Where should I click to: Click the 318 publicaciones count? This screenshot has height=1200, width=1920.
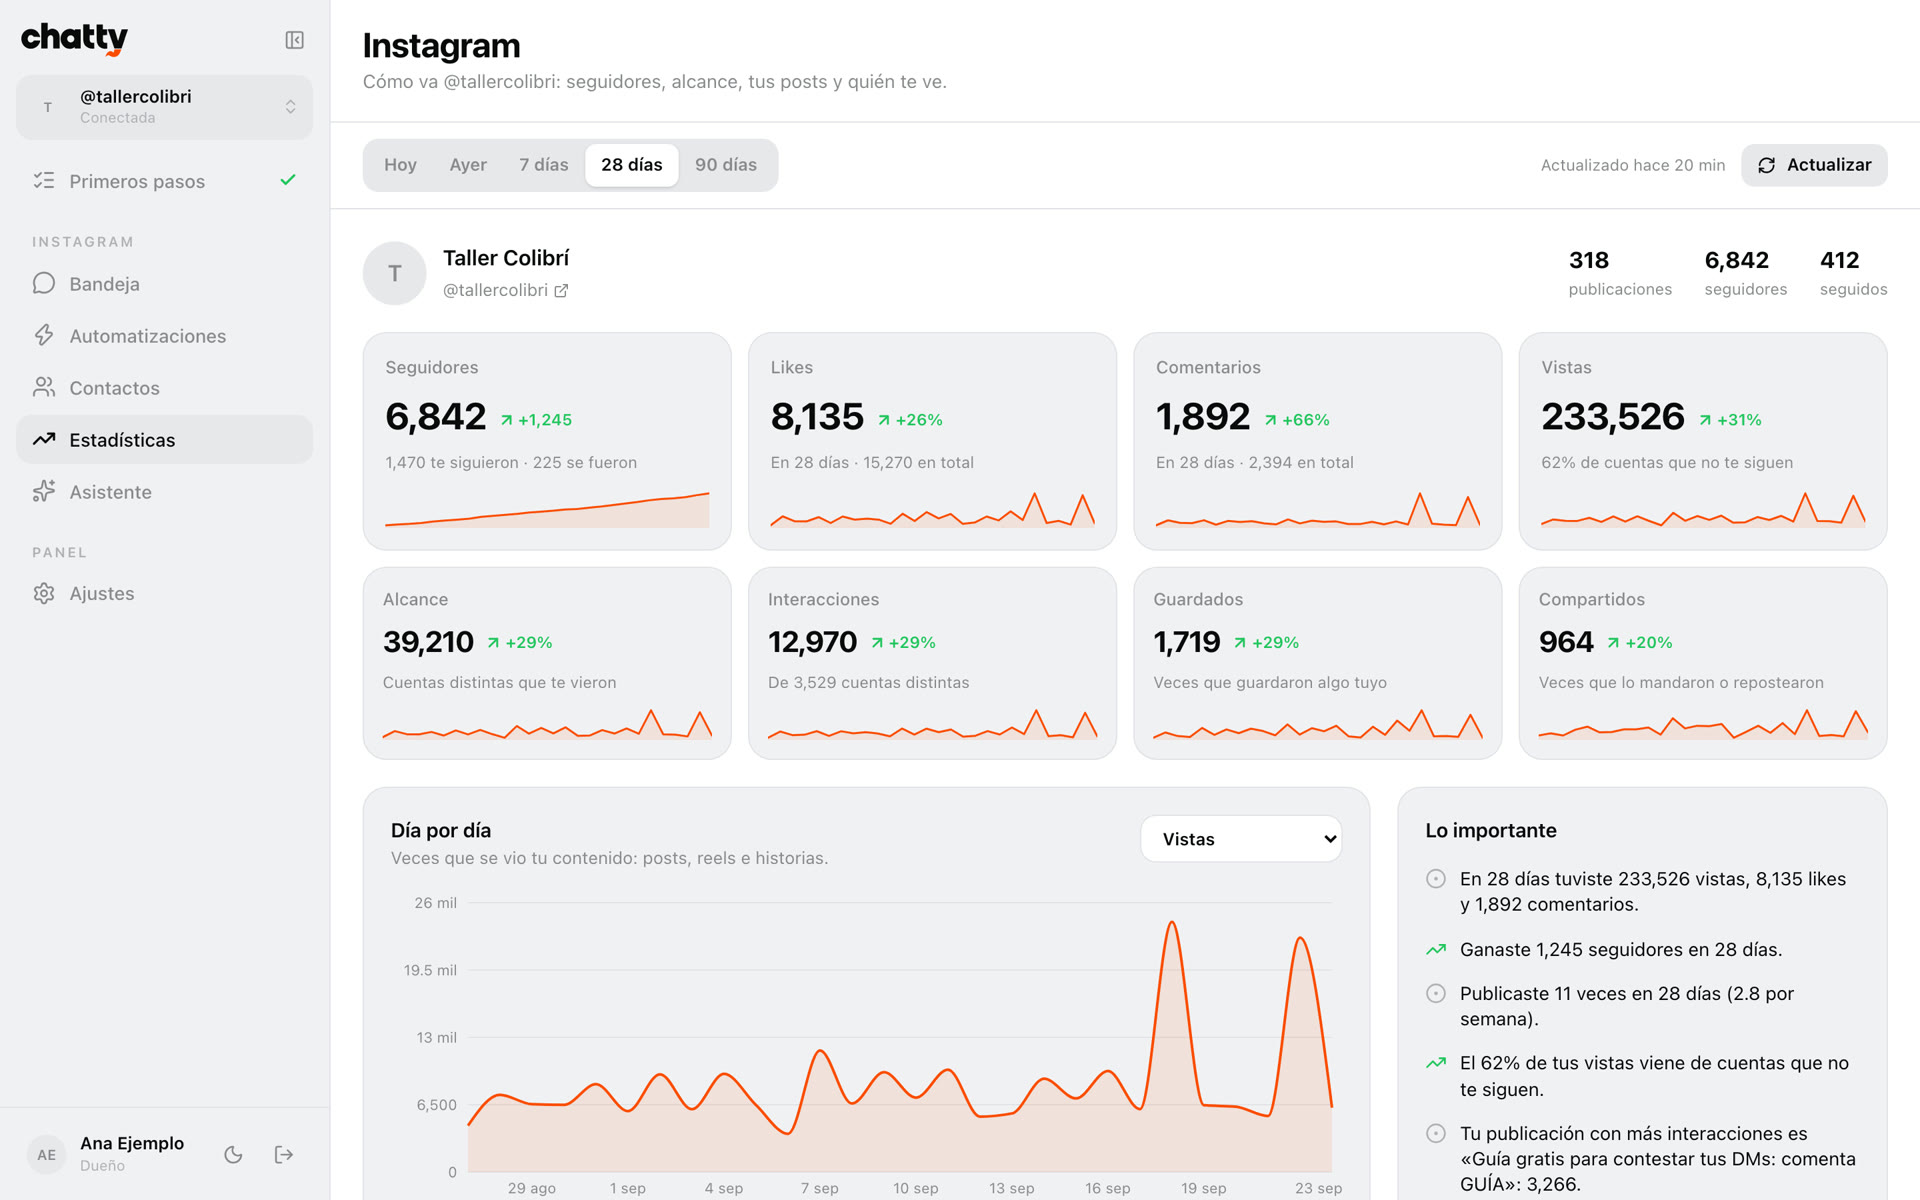click(x=1620, y=273)
